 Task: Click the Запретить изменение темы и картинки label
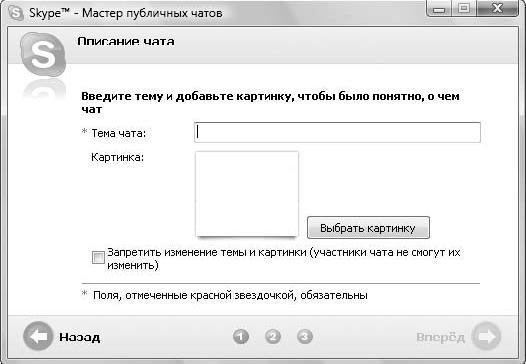pos(284,259)
